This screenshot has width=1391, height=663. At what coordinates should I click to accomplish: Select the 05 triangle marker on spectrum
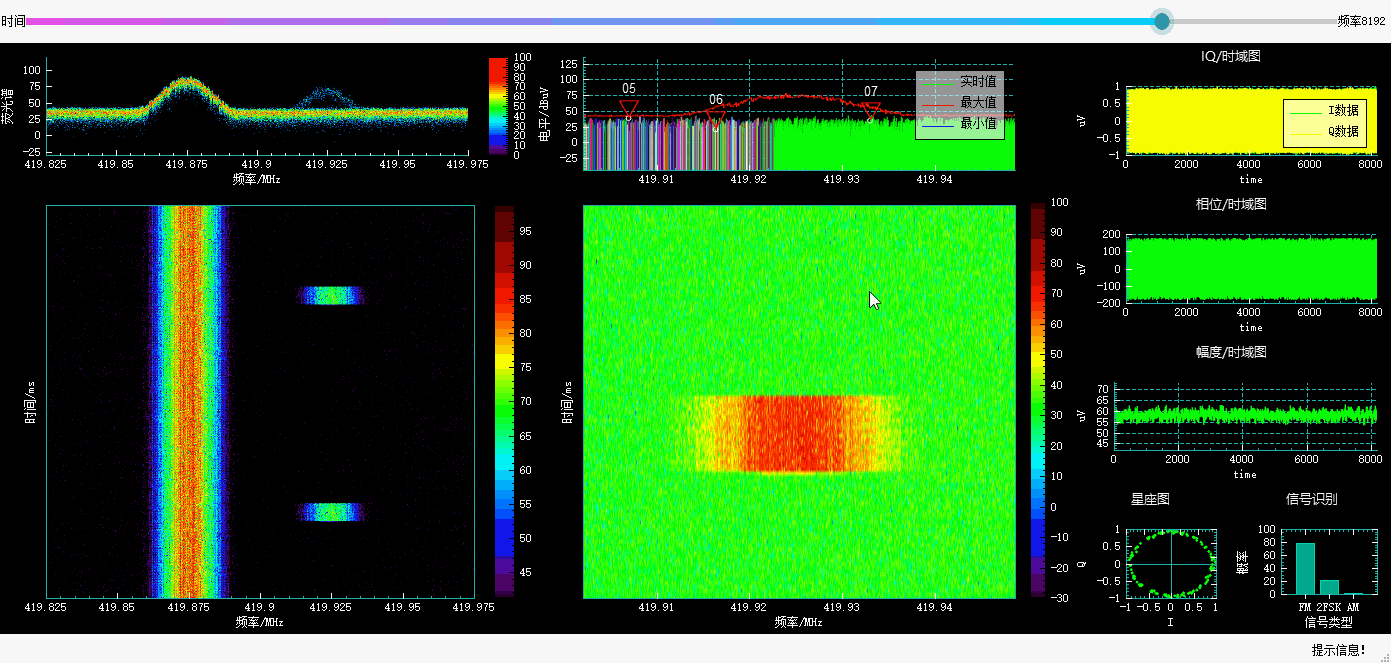click(628, 107)
